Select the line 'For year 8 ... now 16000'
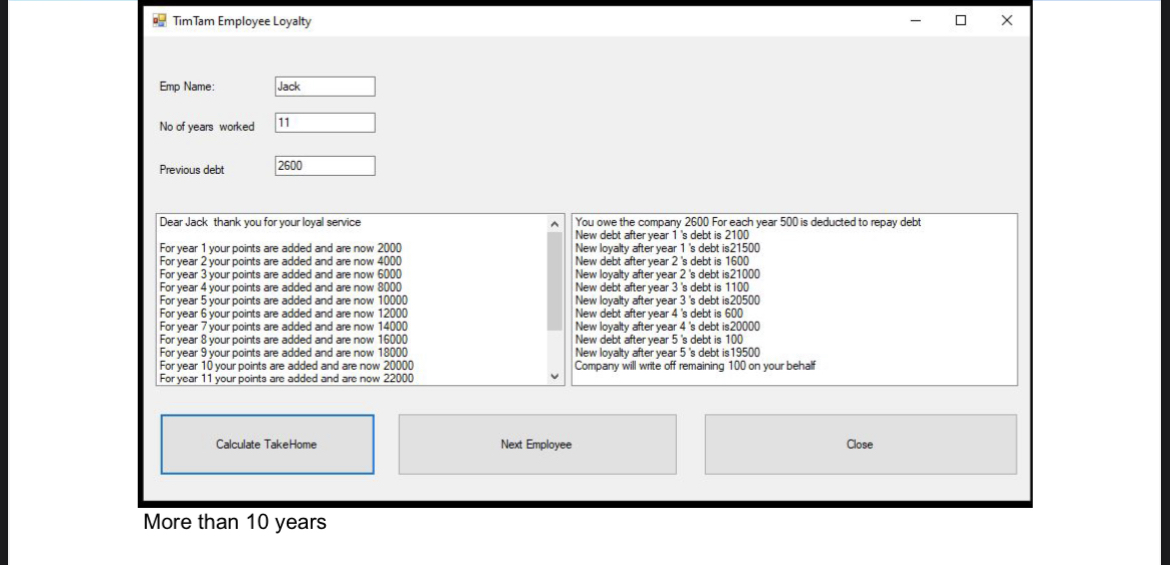 [284, 340]
